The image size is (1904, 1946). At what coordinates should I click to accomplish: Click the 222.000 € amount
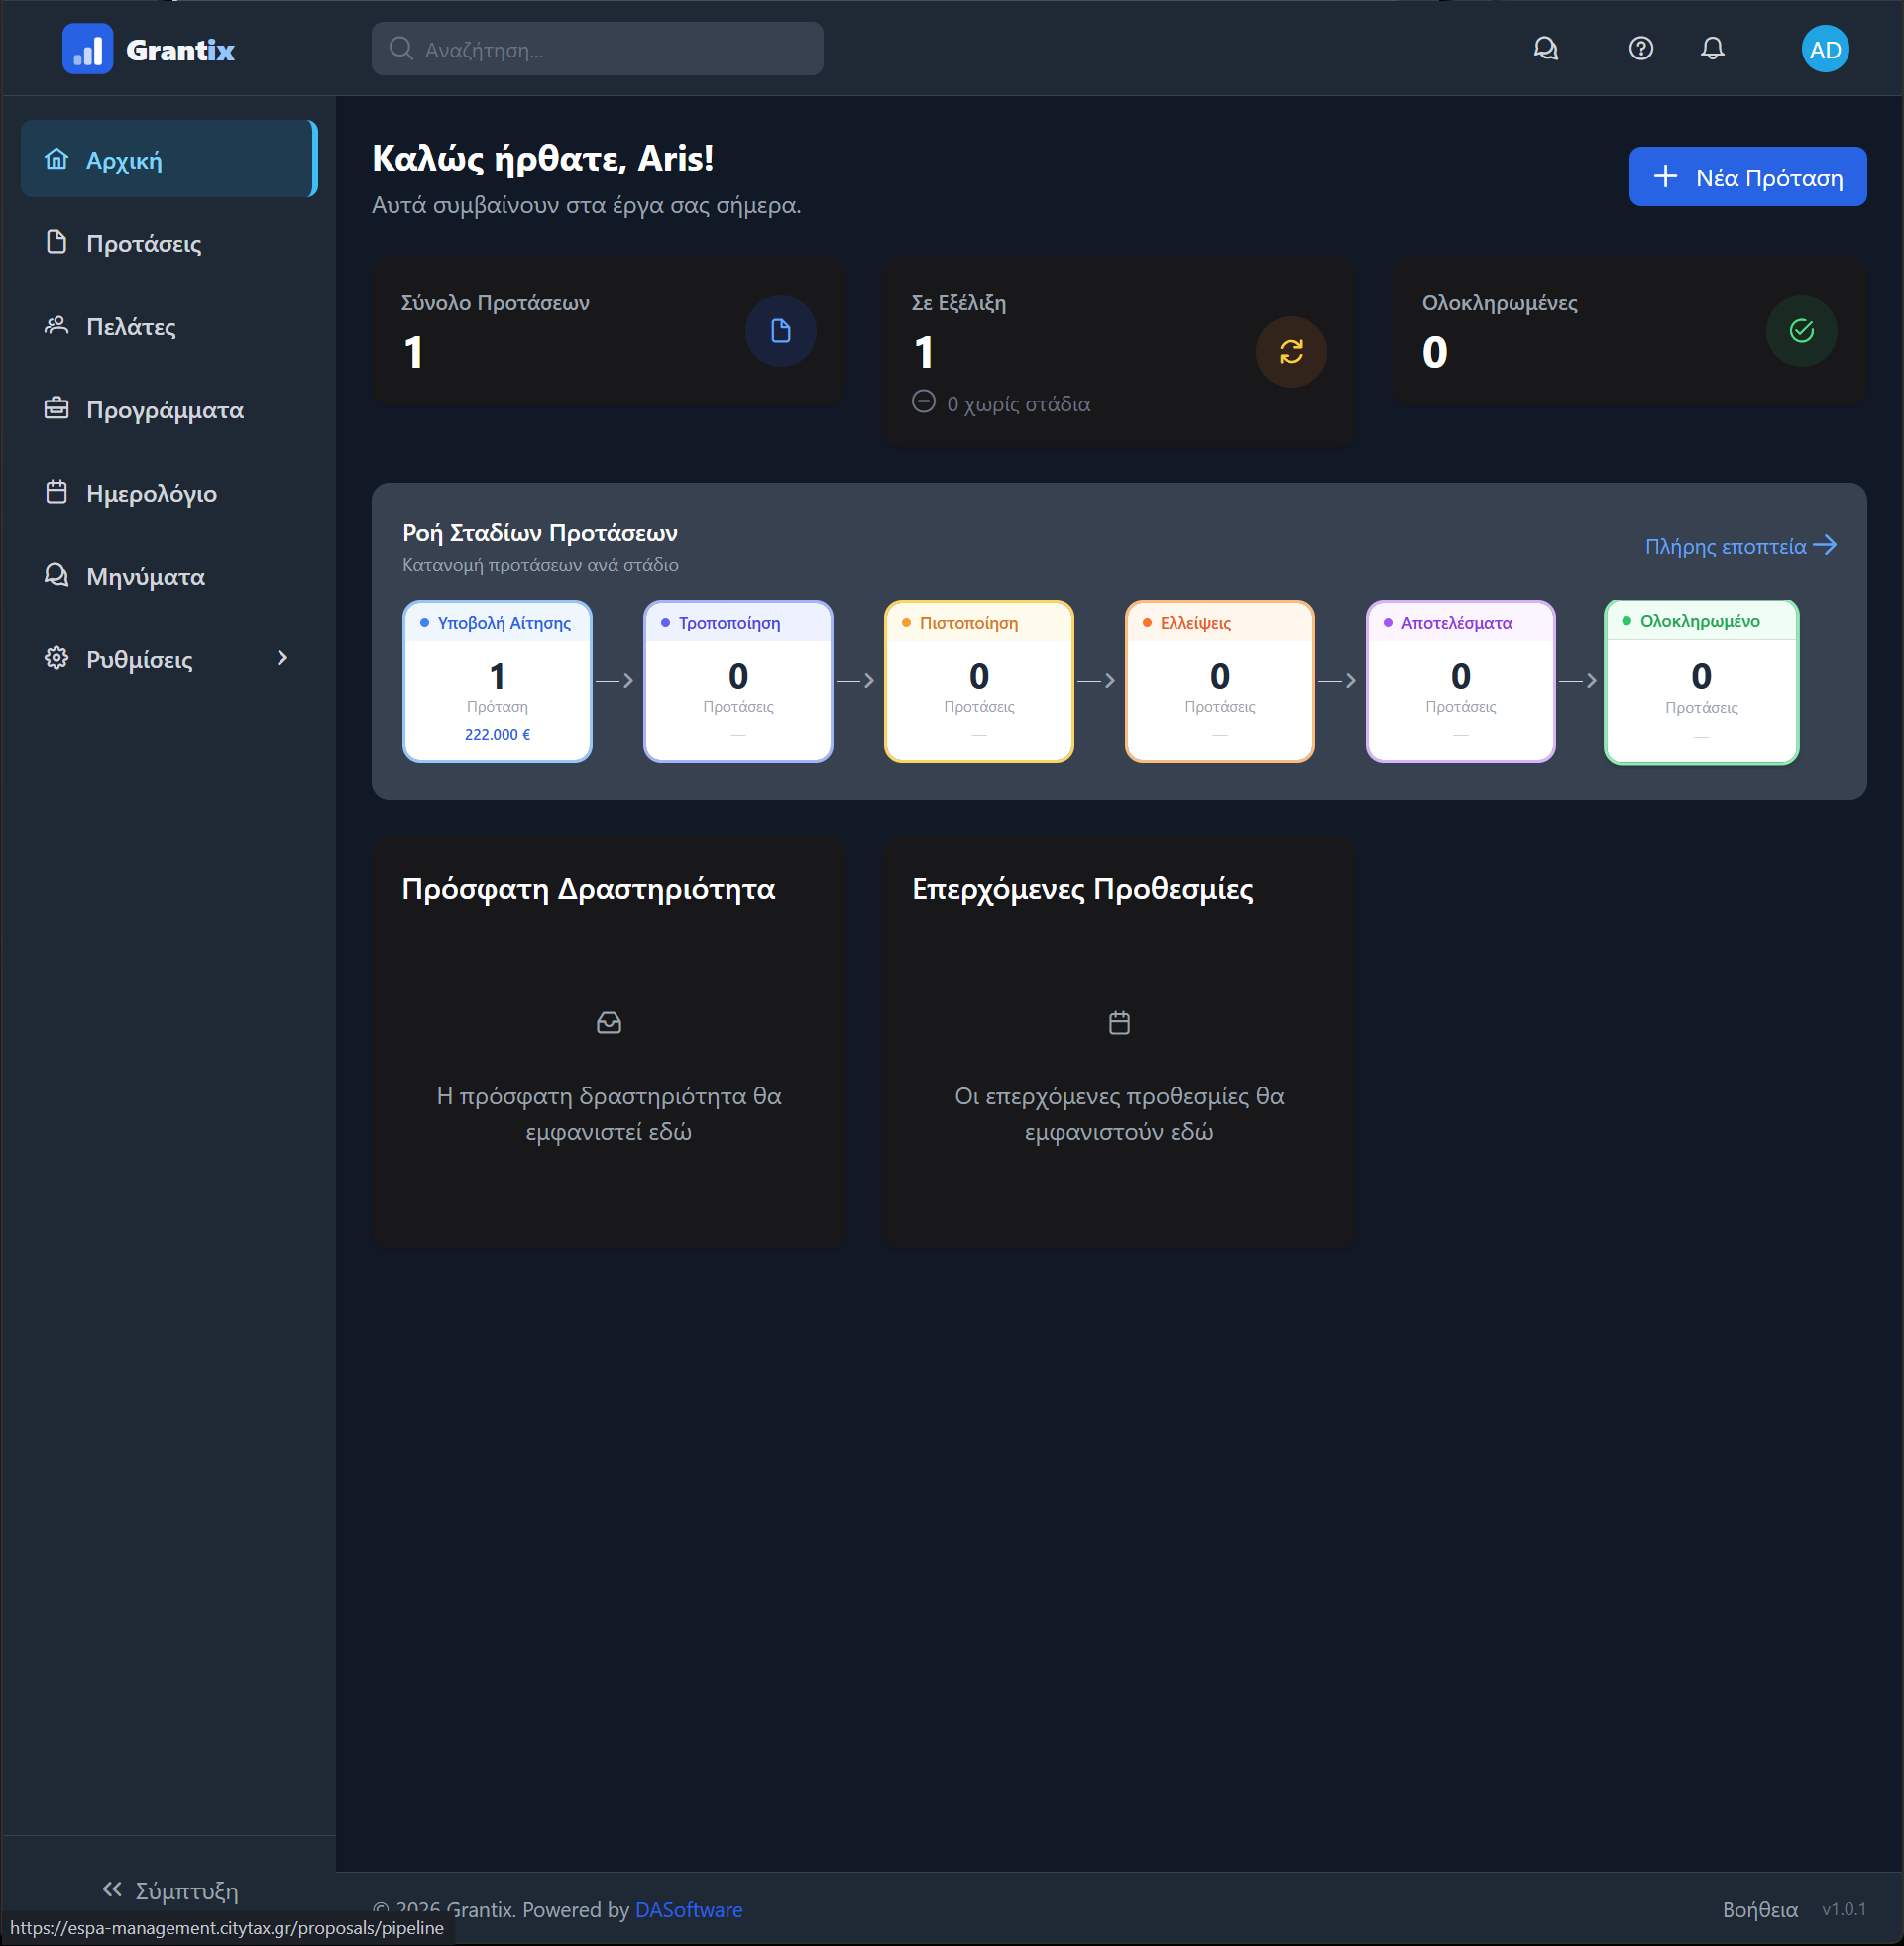point(497,734)
